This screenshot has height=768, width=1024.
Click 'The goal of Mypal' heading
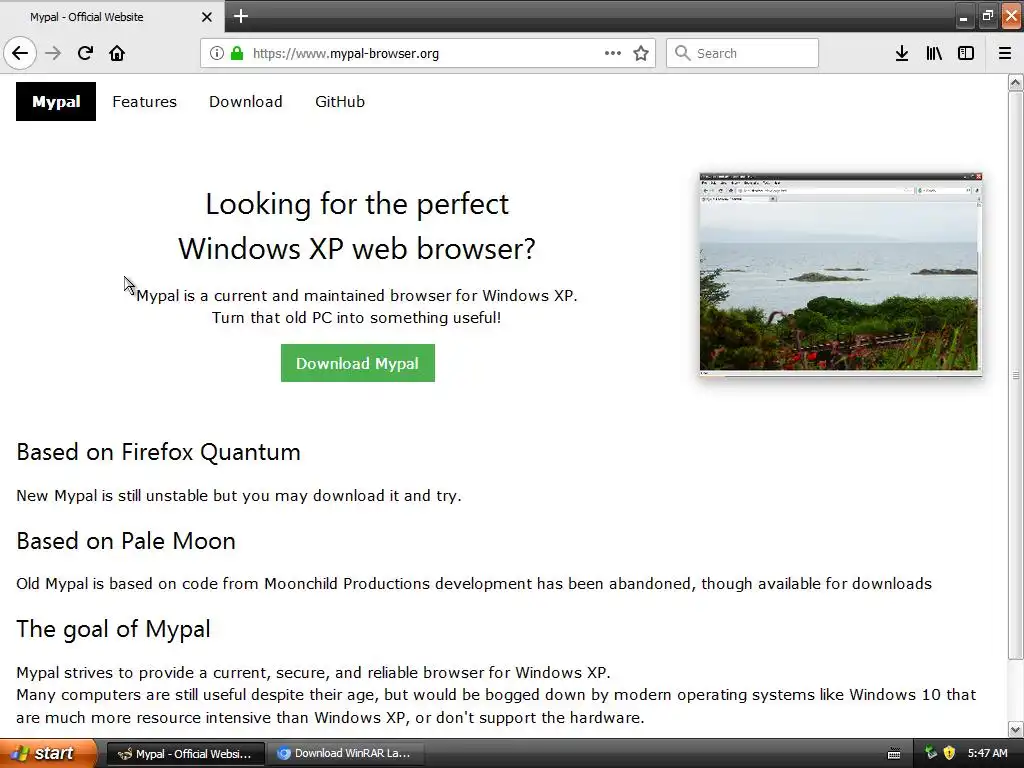tap(114, 629)
